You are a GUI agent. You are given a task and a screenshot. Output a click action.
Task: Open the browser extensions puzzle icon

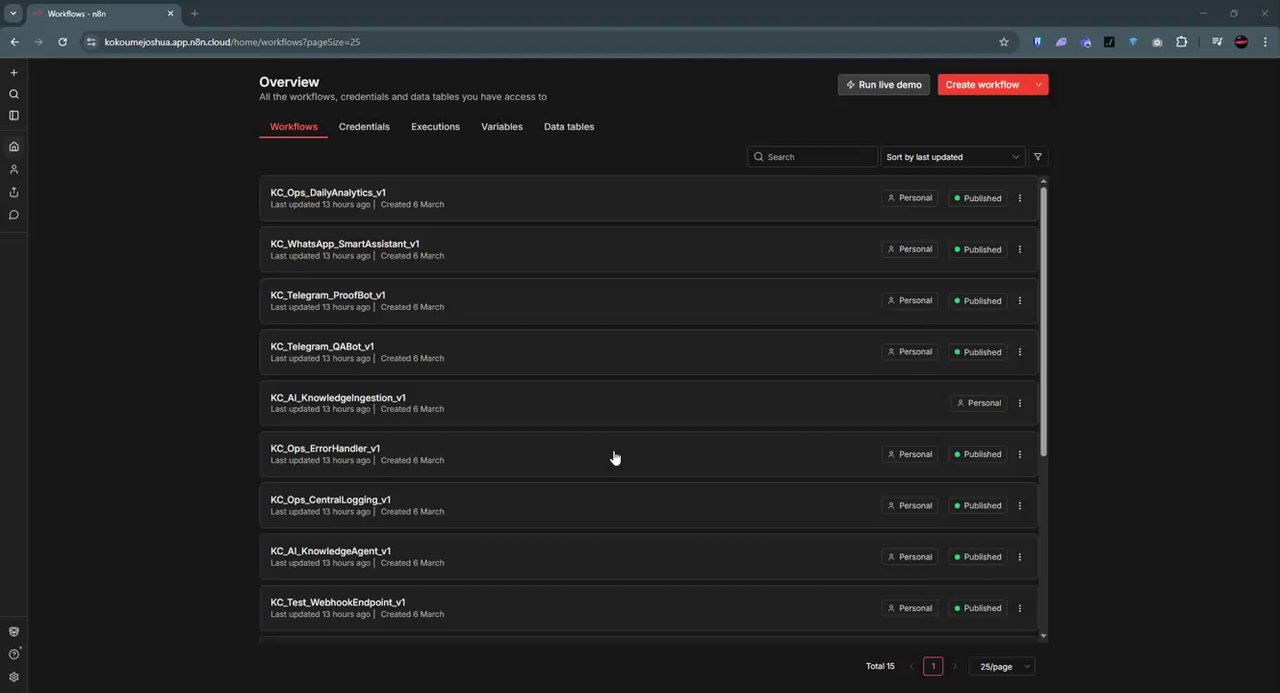point(1182,42)
